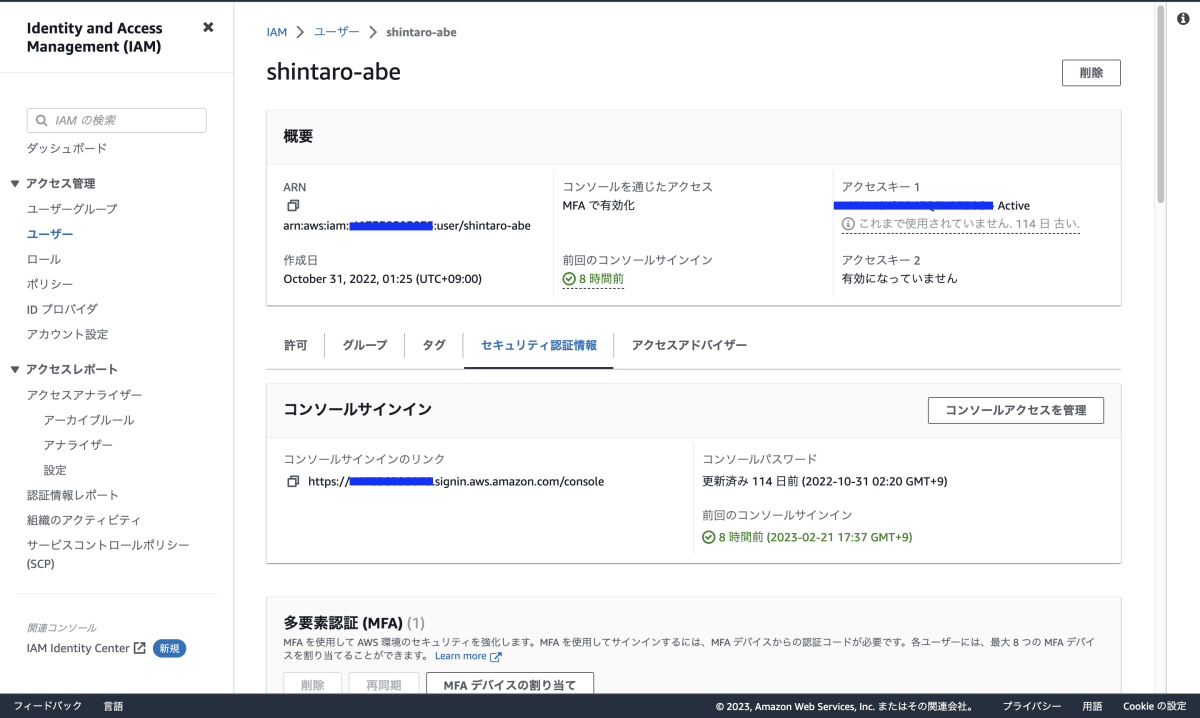The height and width of the screenshot is (718, 1200).
Task: Click これまで使用されていません, 114 日 古い text
Action: pos(969,224)
